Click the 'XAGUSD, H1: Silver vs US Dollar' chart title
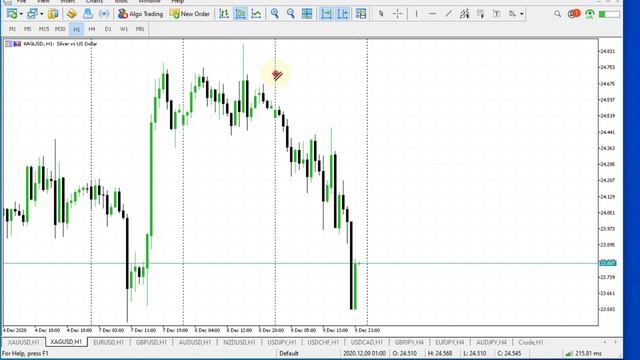 (60, 44)
